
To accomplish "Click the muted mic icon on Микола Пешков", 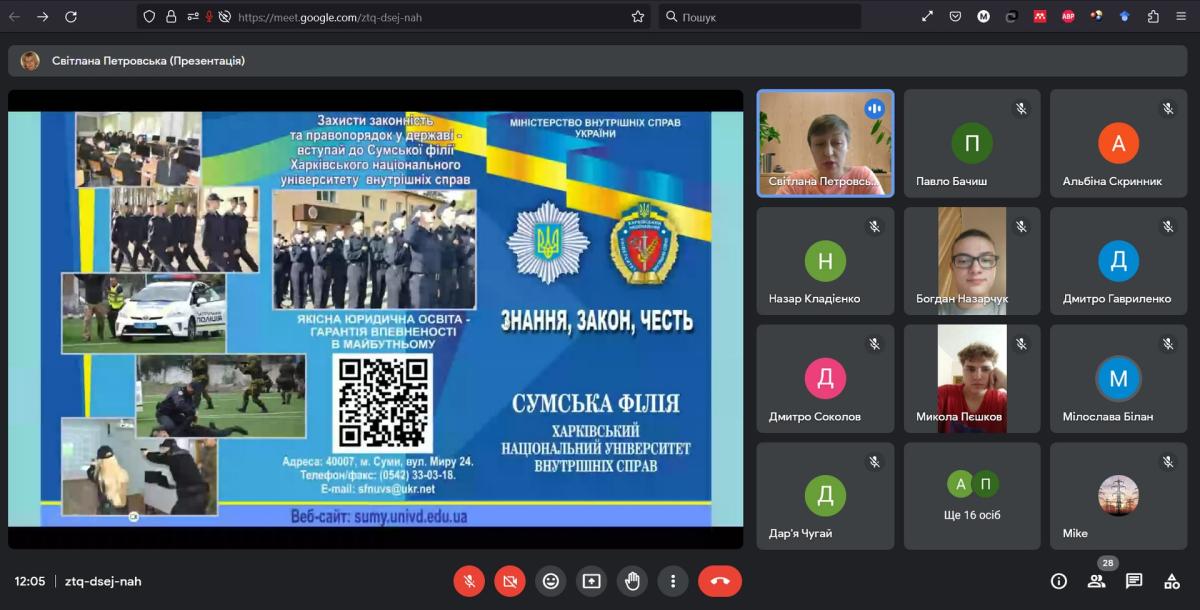I will click(1021, 344).
